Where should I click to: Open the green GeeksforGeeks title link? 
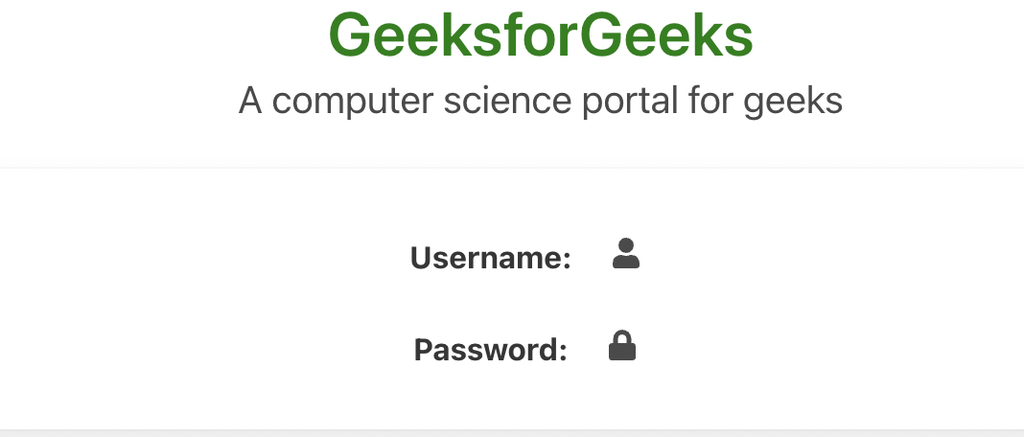coord(540,36)
